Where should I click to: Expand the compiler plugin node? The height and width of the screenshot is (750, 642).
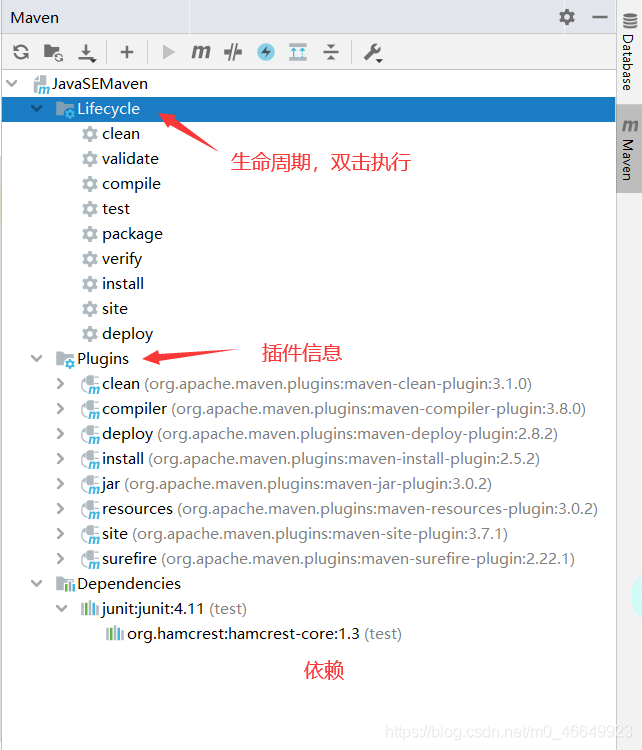tap(61, 408)
